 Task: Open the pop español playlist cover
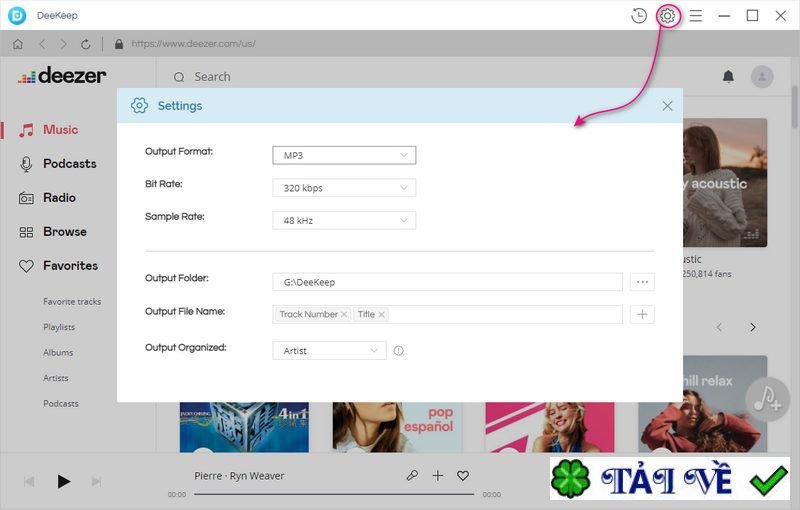tap(398, 427)
